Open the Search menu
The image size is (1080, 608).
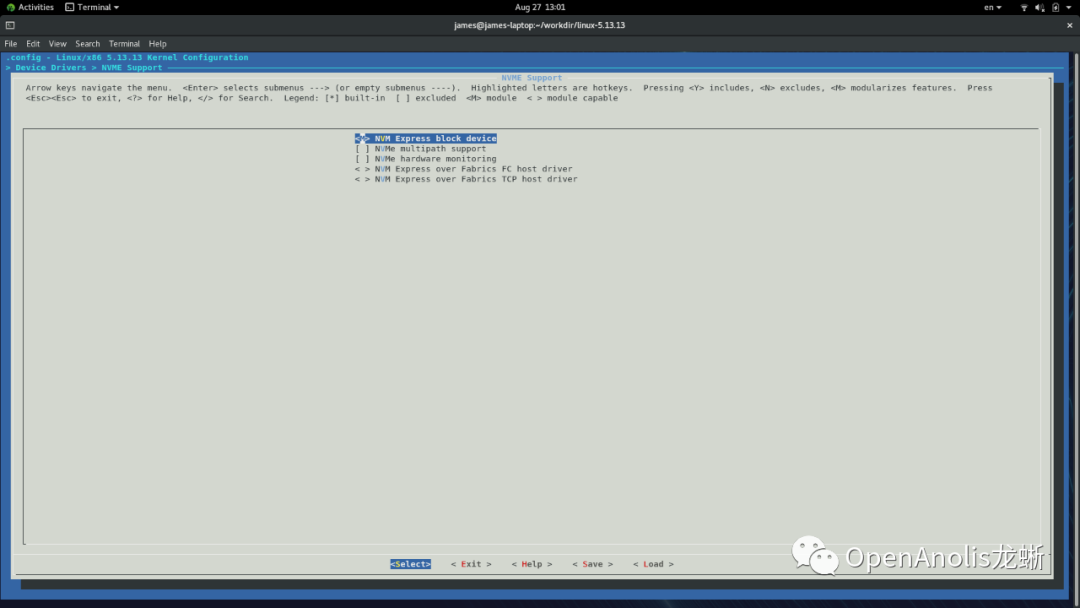point(87,43)
